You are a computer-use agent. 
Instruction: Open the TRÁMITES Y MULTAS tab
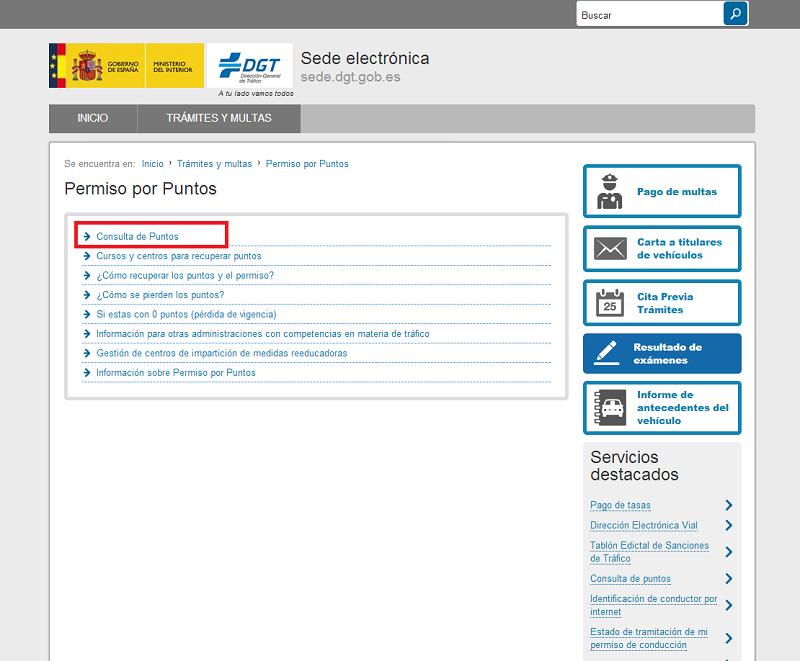tap(219, 118)
